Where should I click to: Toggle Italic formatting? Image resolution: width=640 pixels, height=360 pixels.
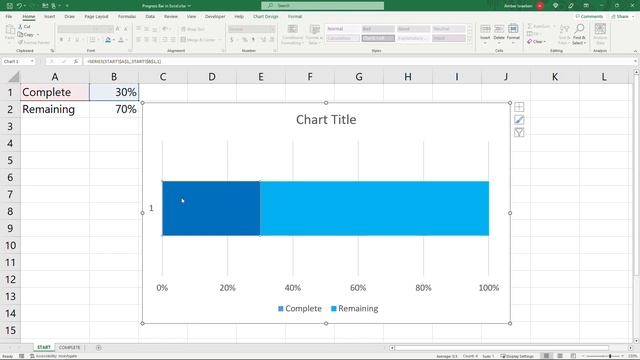tap(69, 40)
